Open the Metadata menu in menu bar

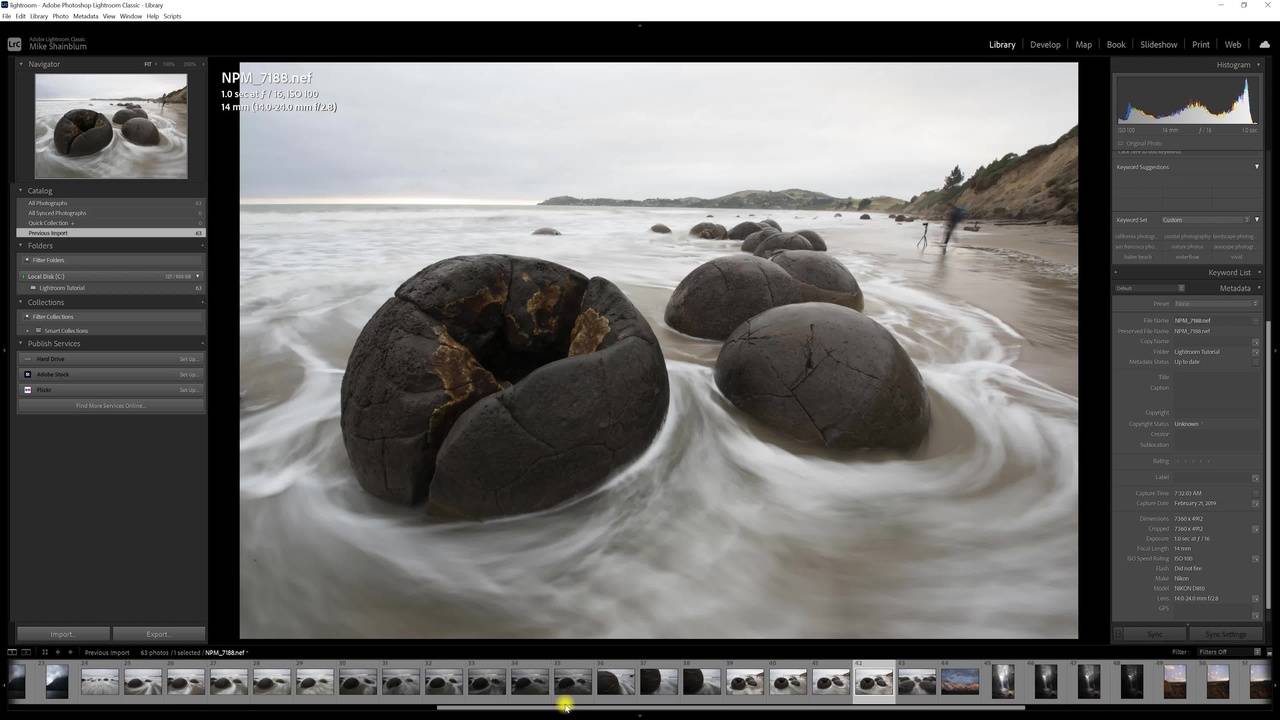pos(86,16)
